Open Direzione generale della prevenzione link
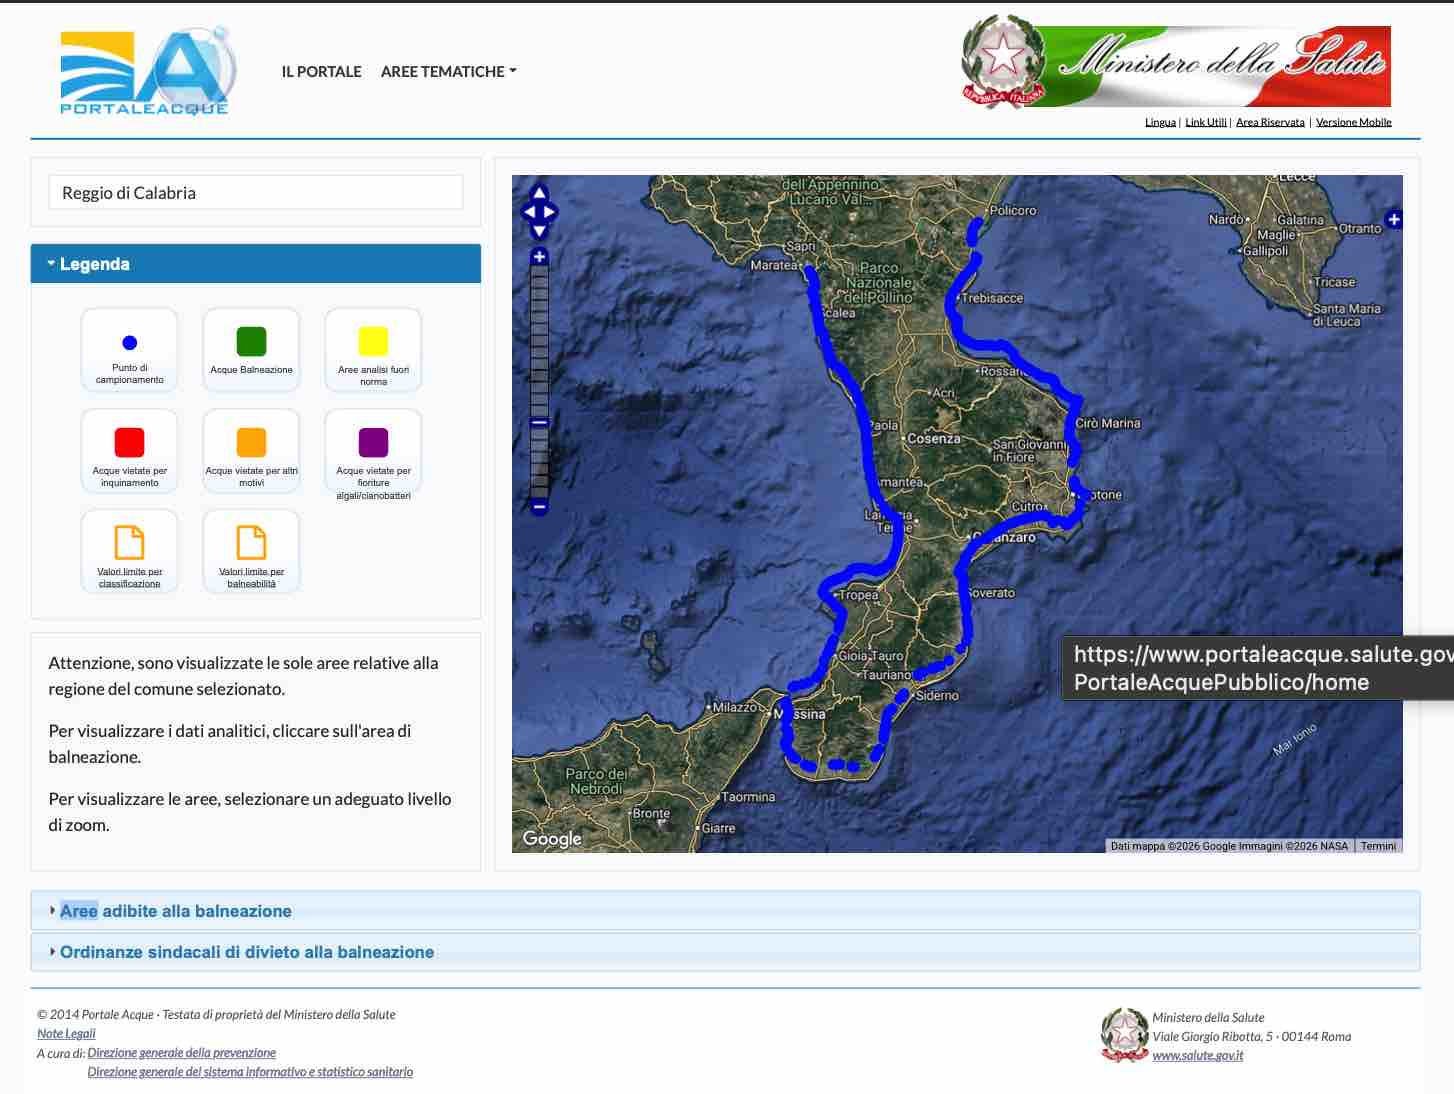This screenshot has width=1454, height=1094. tap(181, 1052)
